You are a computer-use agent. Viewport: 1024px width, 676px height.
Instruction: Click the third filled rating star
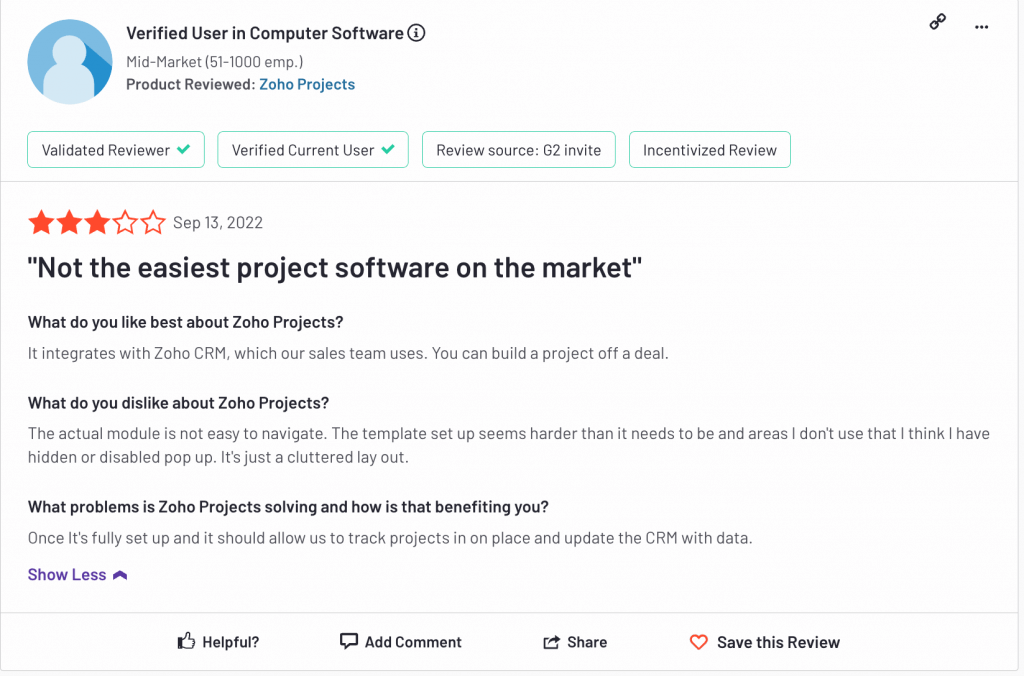coord(97,222)
